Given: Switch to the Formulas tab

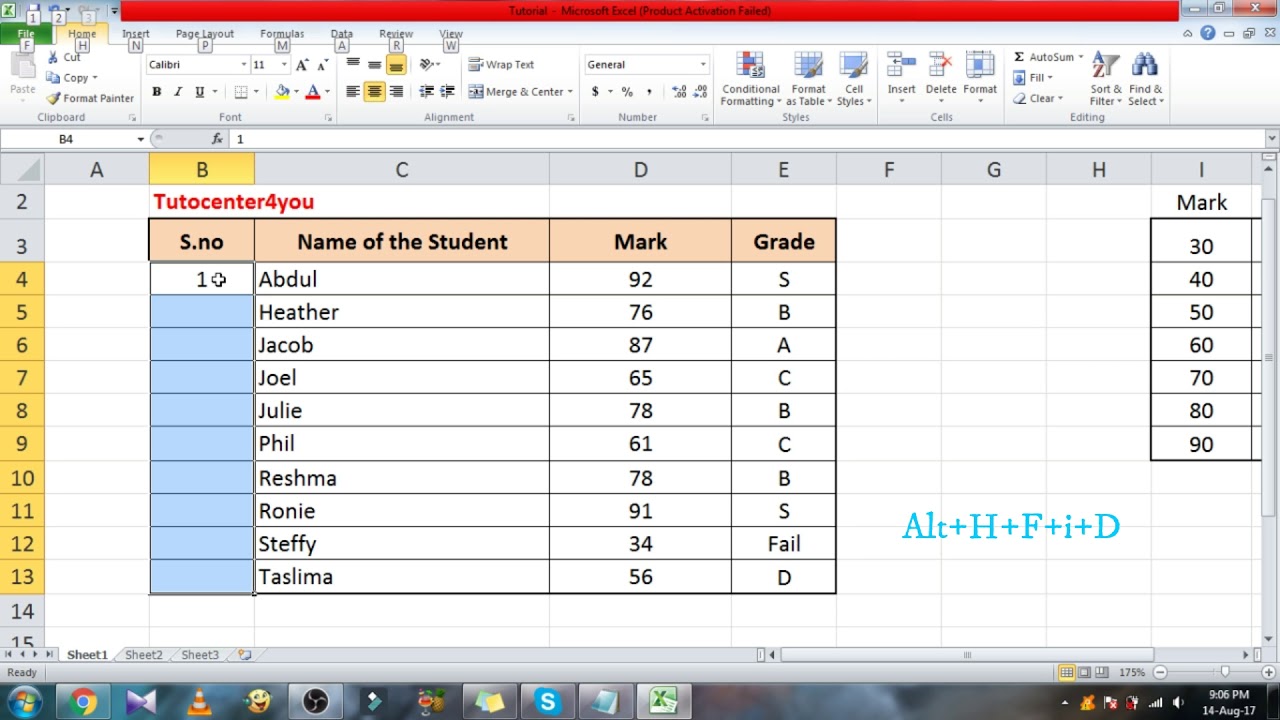Looking at the screenshot, I should [x=282, y=34].
